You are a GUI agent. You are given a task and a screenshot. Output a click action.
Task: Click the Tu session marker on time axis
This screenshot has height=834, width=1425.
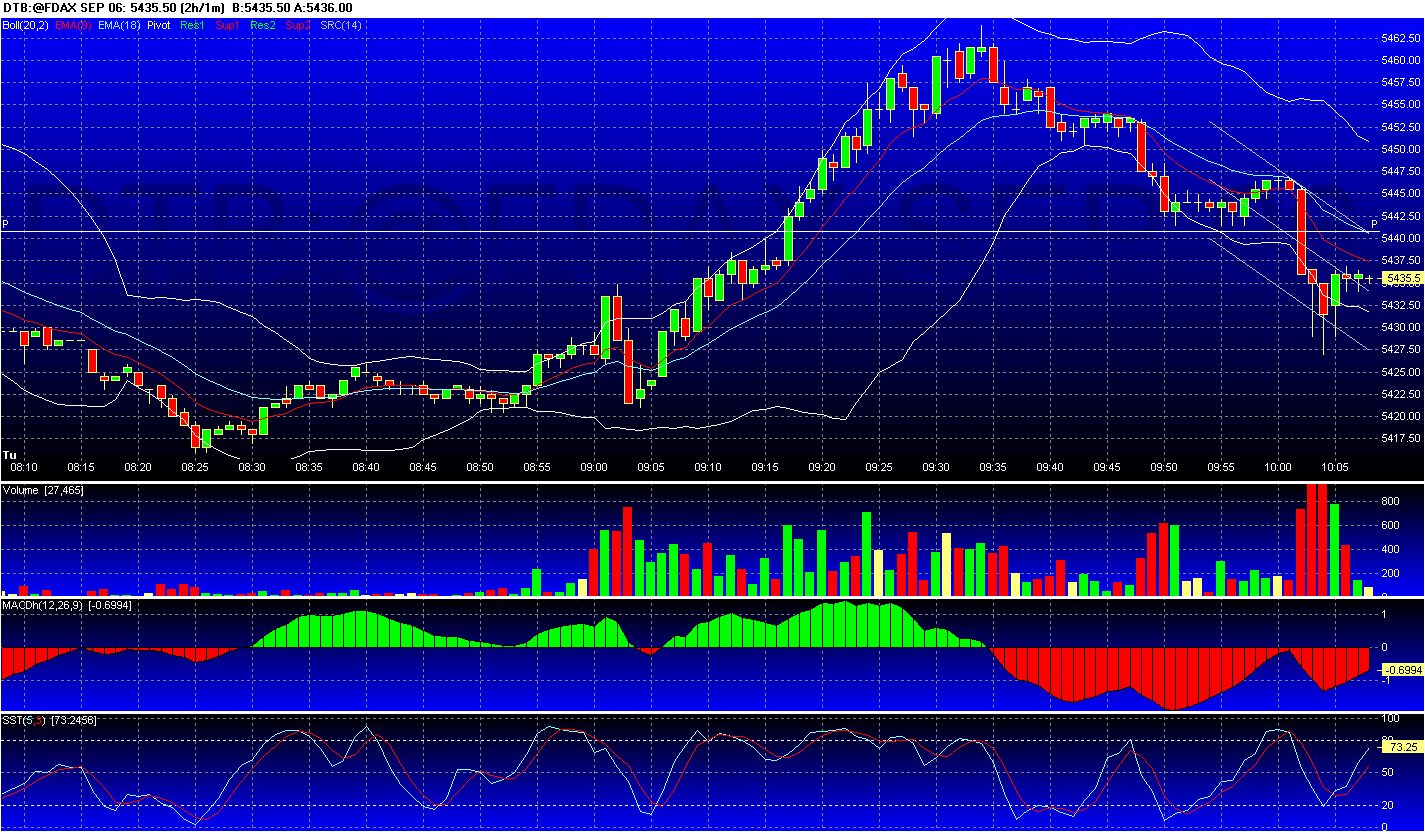[x=8, y=453]
